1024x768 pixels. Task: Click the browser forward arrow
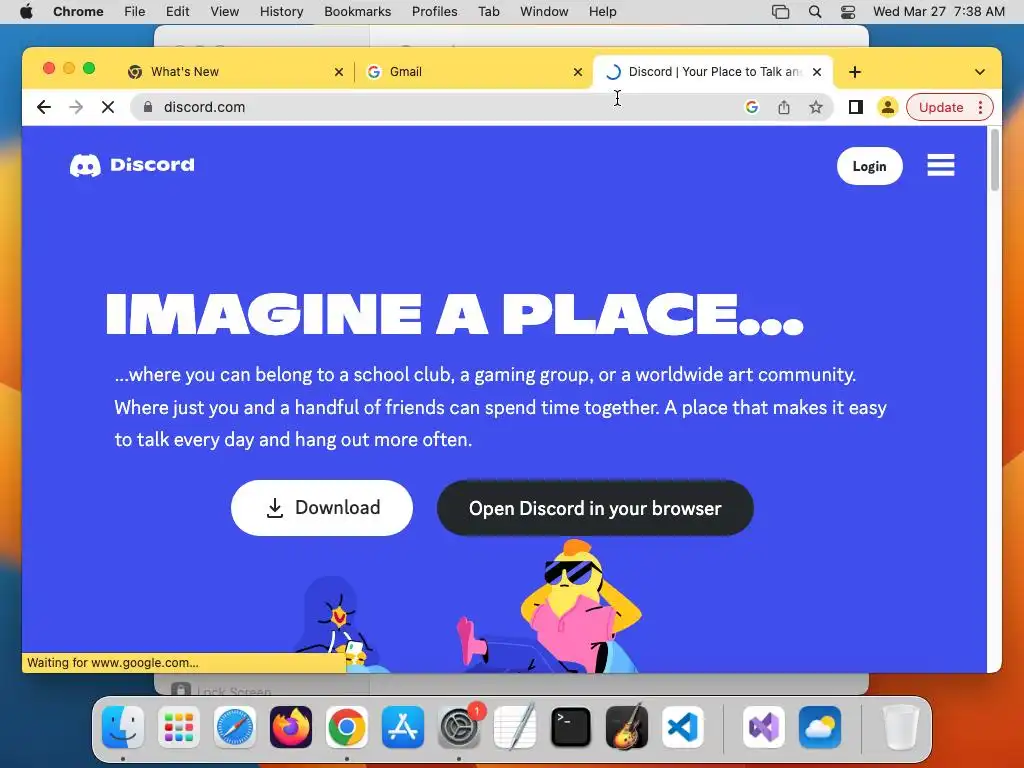click(x=76, y=107)
